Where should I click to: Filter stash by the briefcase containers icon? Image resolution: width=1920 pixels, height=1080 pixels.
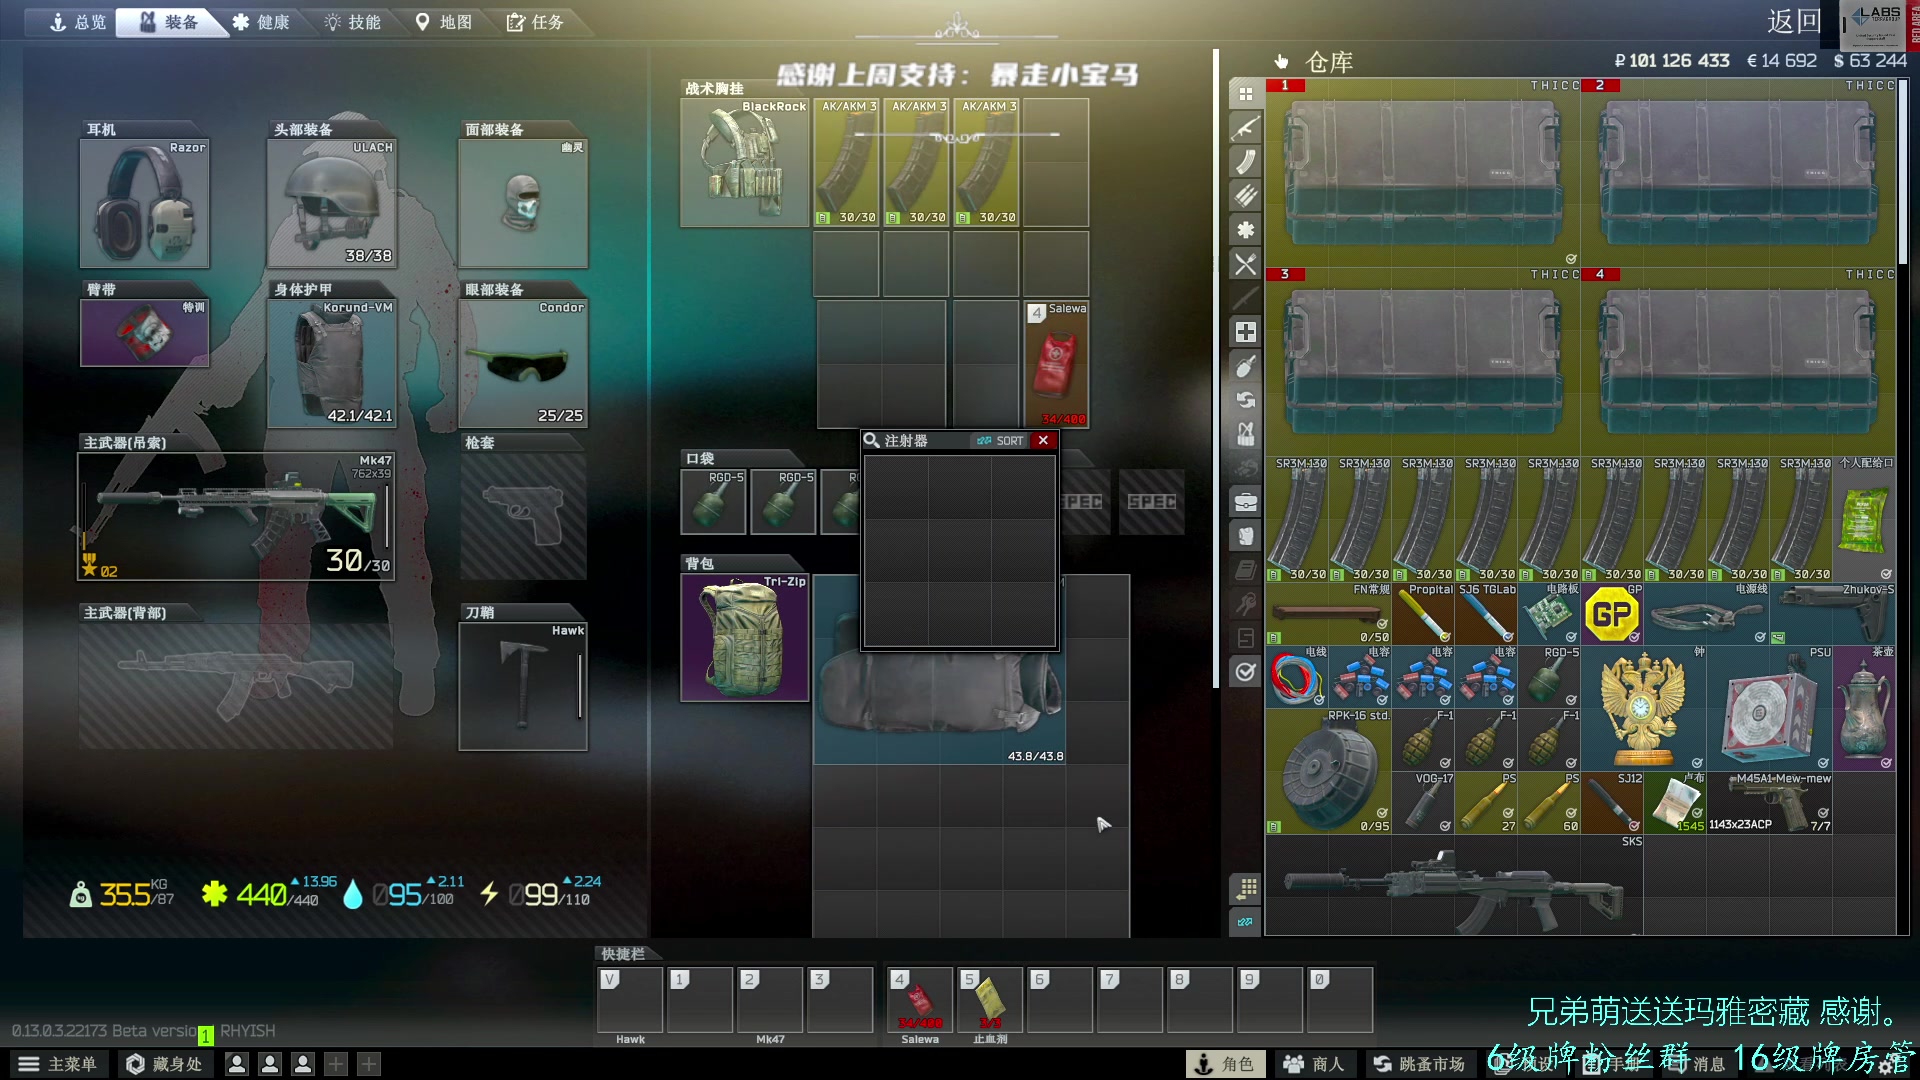point(1245,502)
